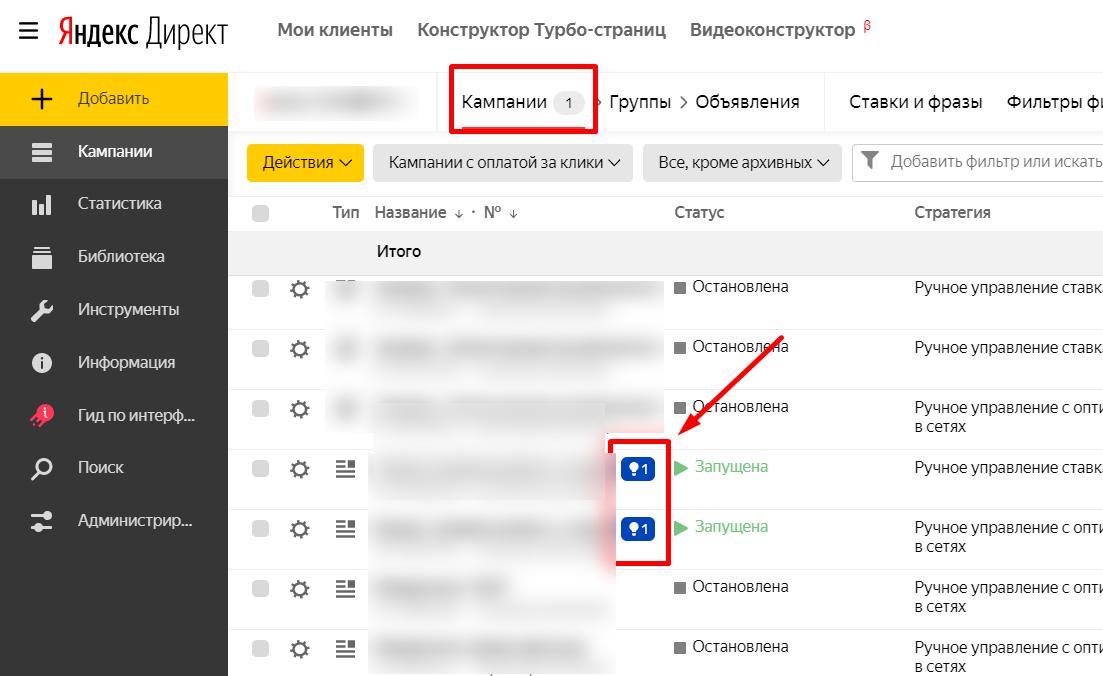Click the Статистика bar chart icon in sidebar

coord(42,204)
